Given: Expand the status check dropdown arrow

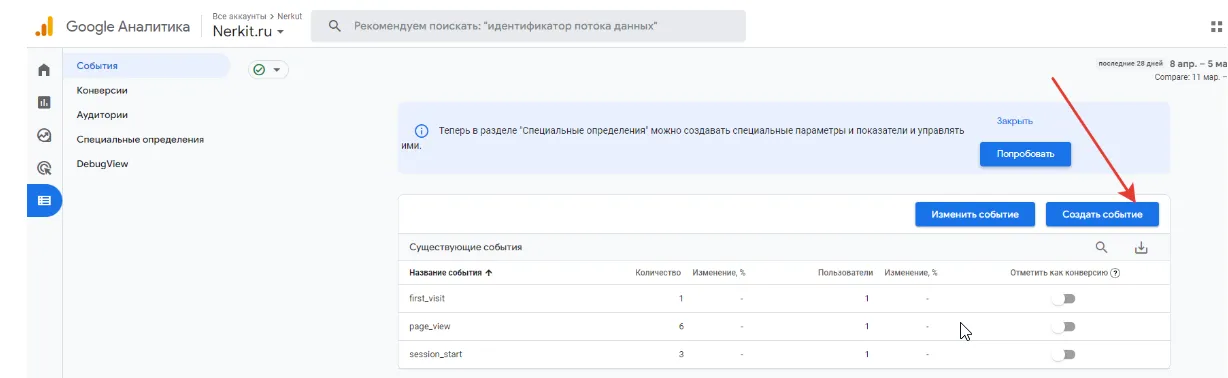Looking at the screenshot, I should (x=276, y=70).
